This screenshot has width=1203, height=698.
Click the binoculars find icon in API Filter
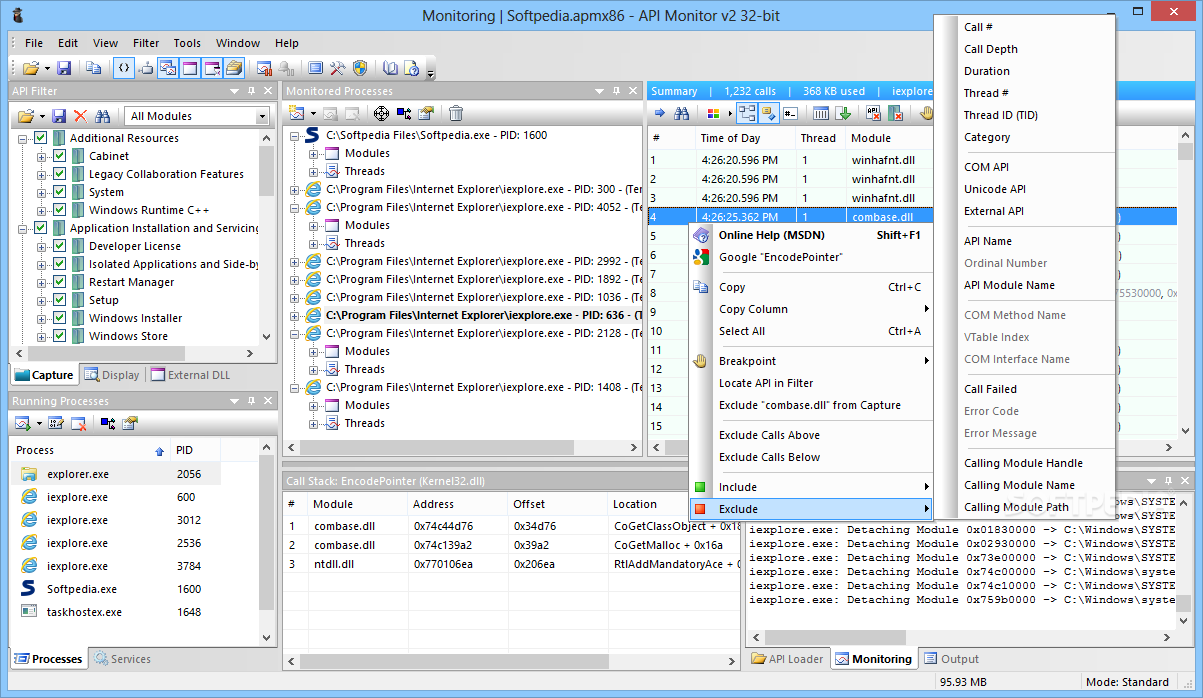pyautogui.click(x=102, y=116)
